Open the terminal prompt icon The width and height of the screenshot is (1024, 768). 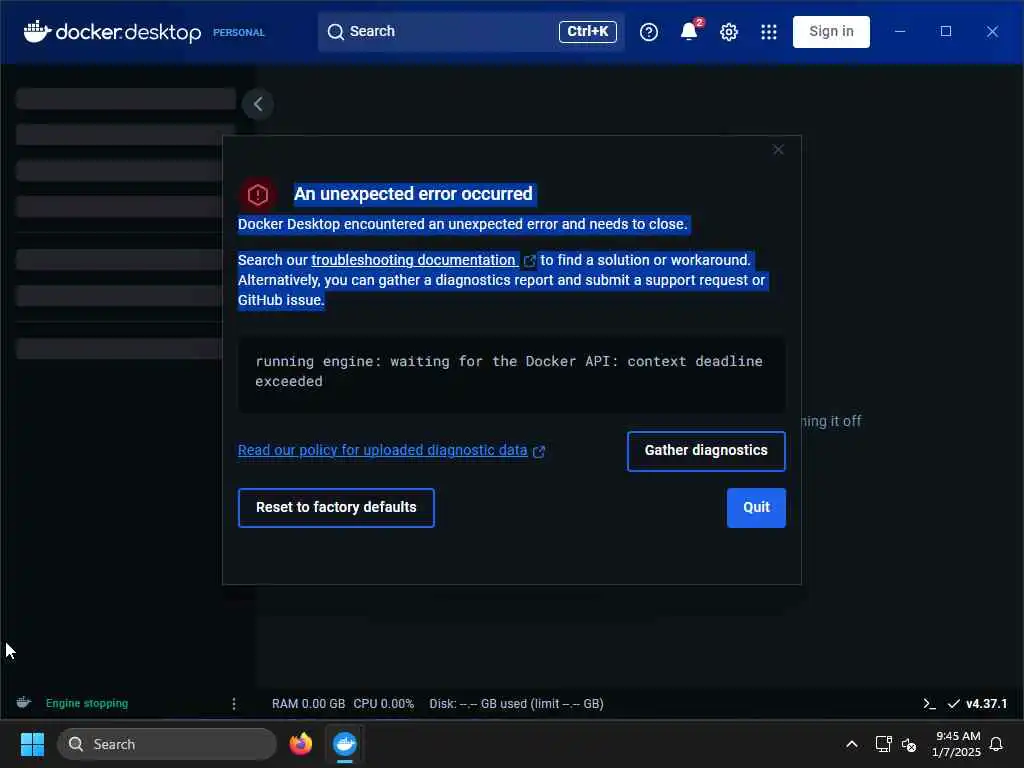pyautogui.click(x=929, y=703)
